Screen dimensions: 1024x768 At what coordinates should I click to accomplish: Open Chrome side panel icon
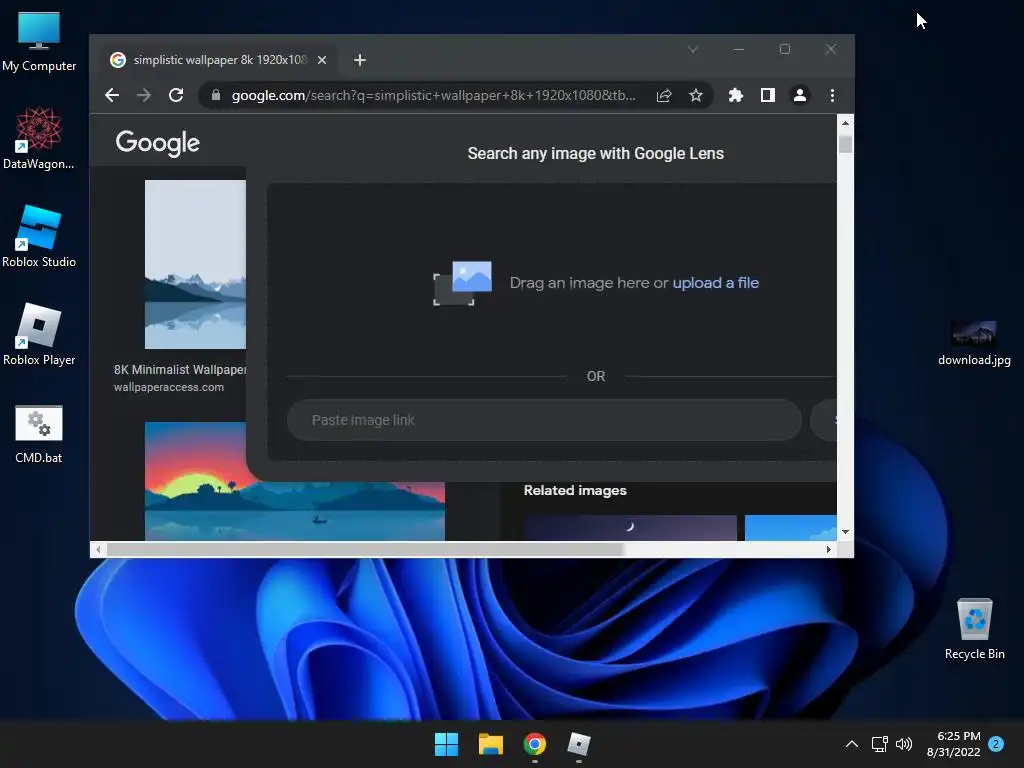pyautogui.click(x=768, y=95)
